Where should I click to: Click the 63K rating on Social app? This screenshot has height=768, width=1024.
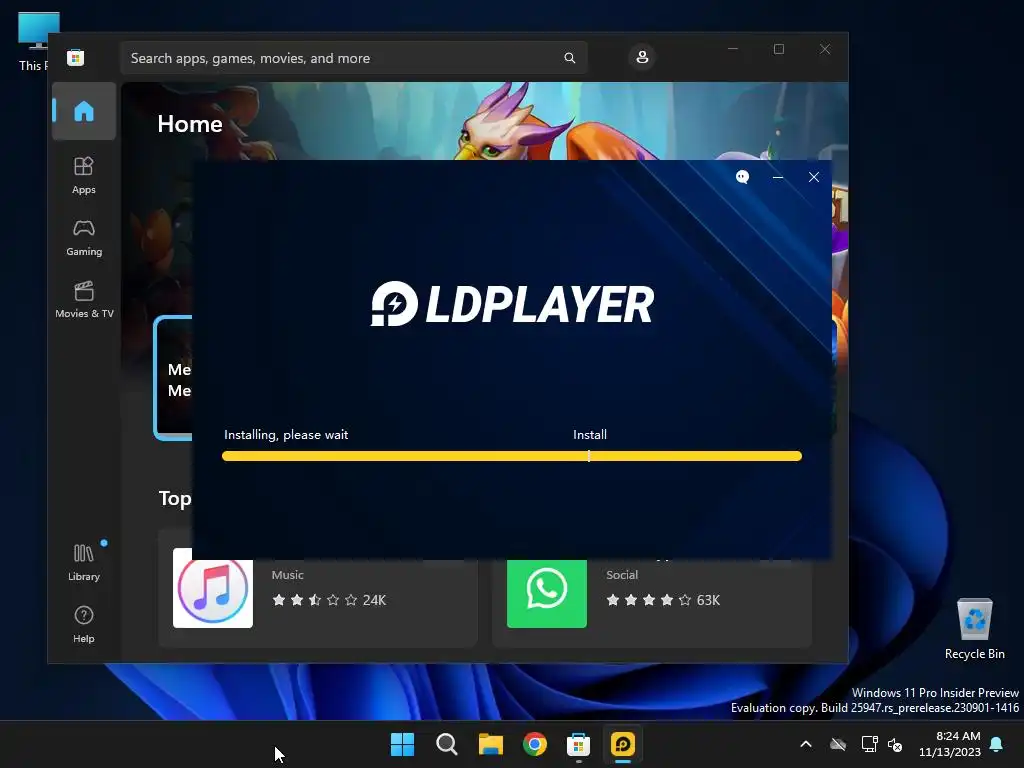click(708, 600)
